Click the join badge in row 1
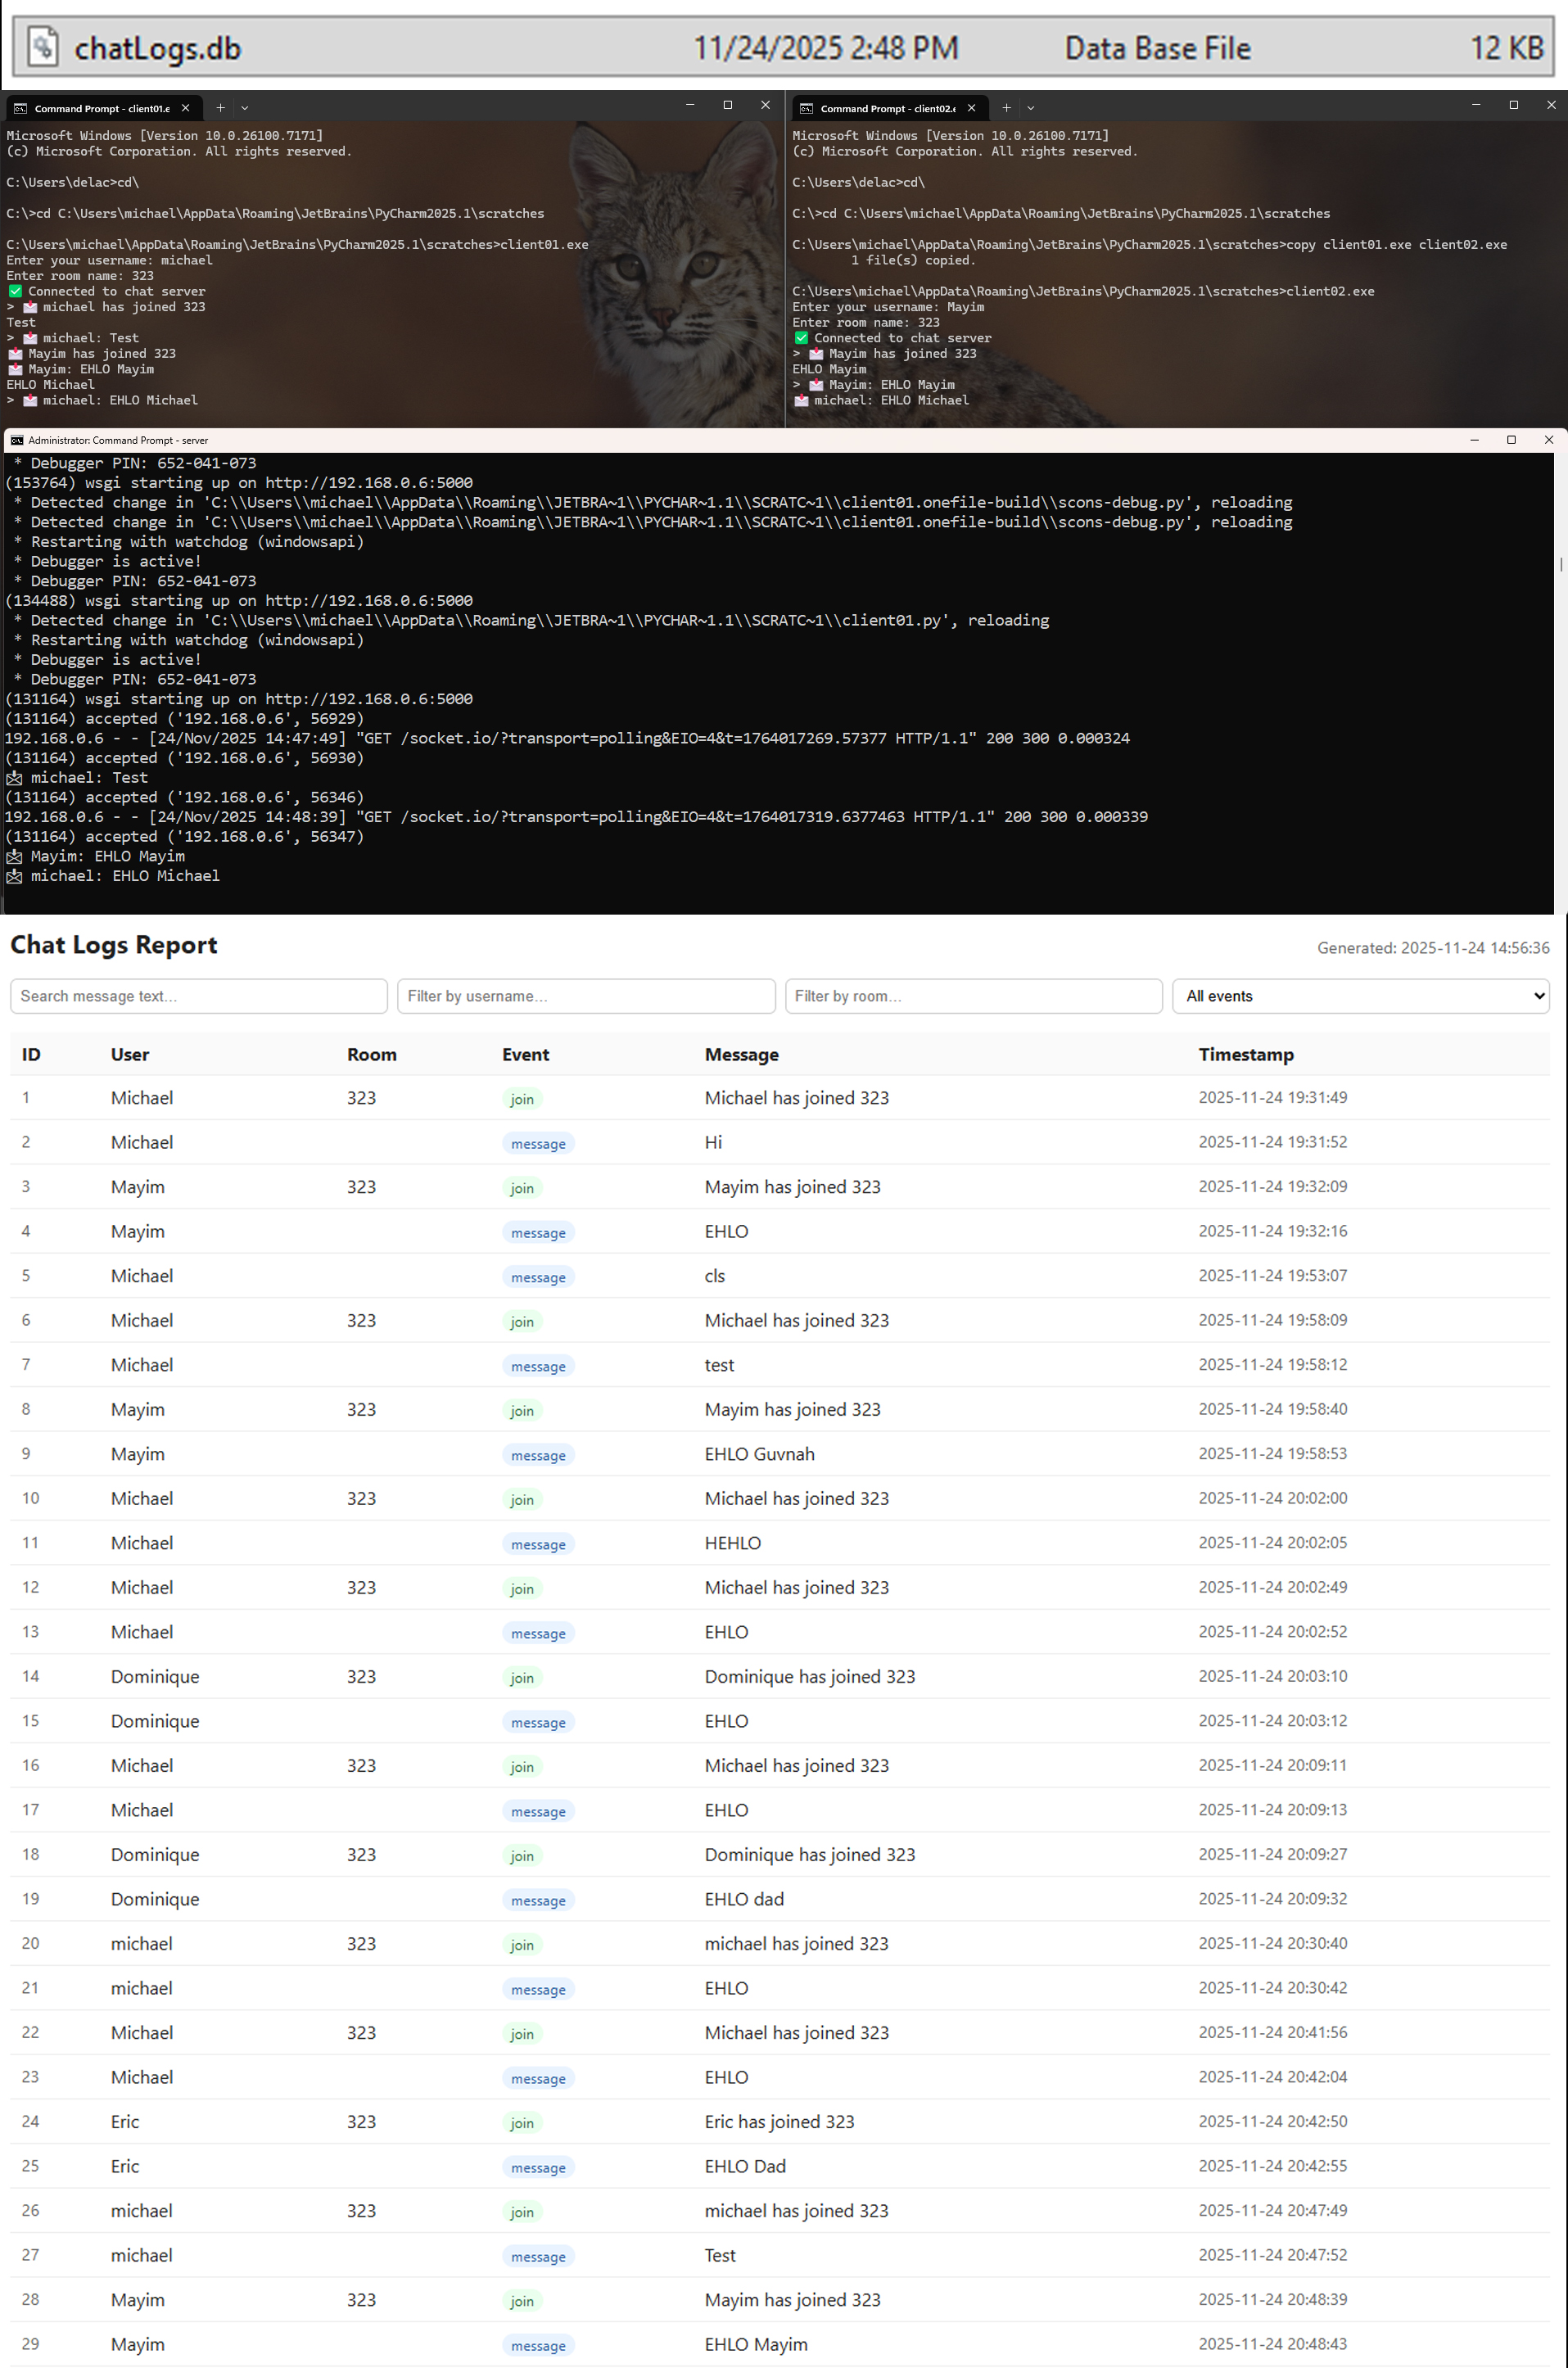Viewport: 1568px width, 2368px height. click(521, 1099)
